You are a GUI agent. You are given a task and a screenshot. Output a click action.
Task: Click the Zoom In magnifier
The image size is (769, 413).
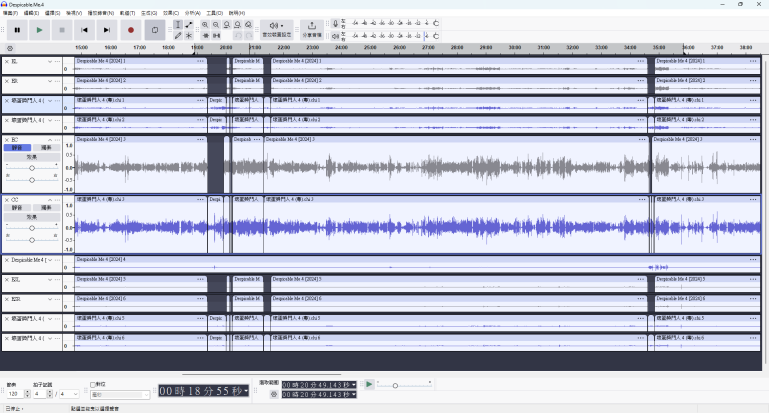coord(205,25)
